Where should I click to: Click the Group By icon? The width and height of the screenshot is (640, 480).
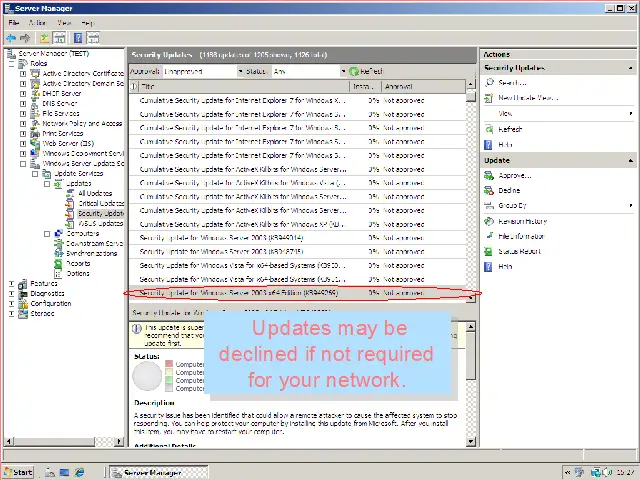tap(489, 205)
